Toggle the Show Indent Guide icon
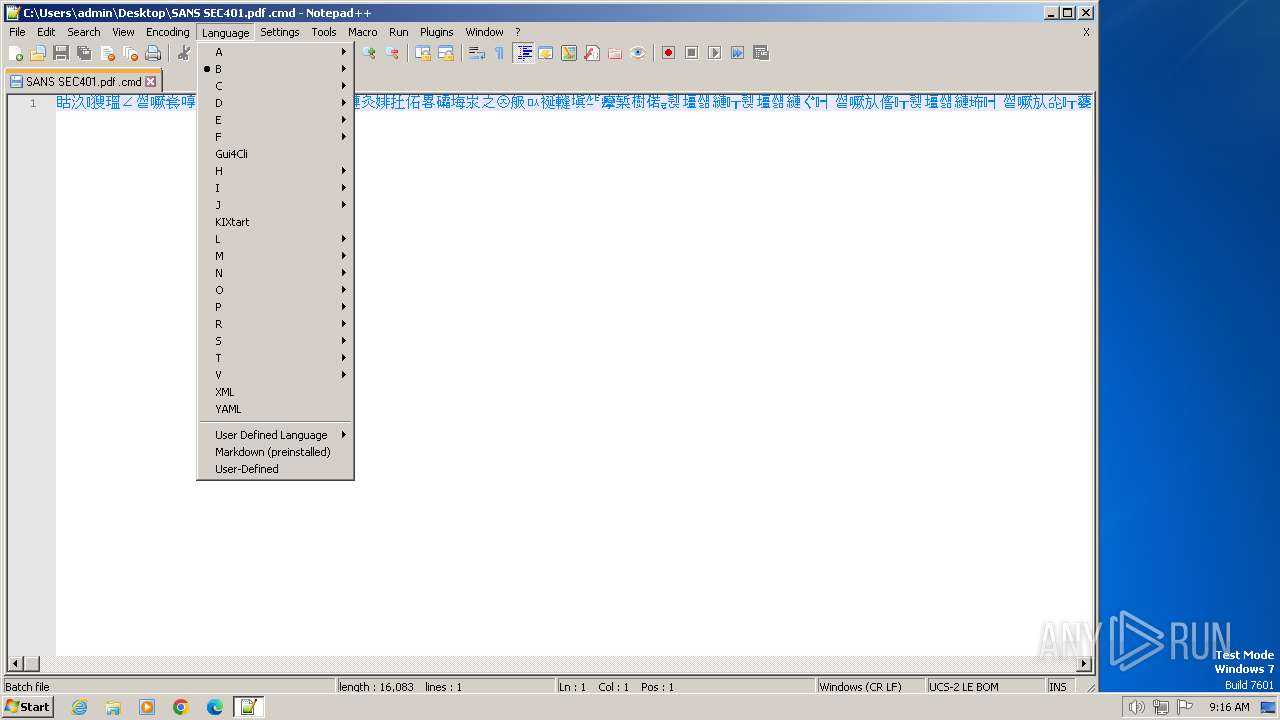This screenshot has width=1280, height=720. [x=523, y=53]
